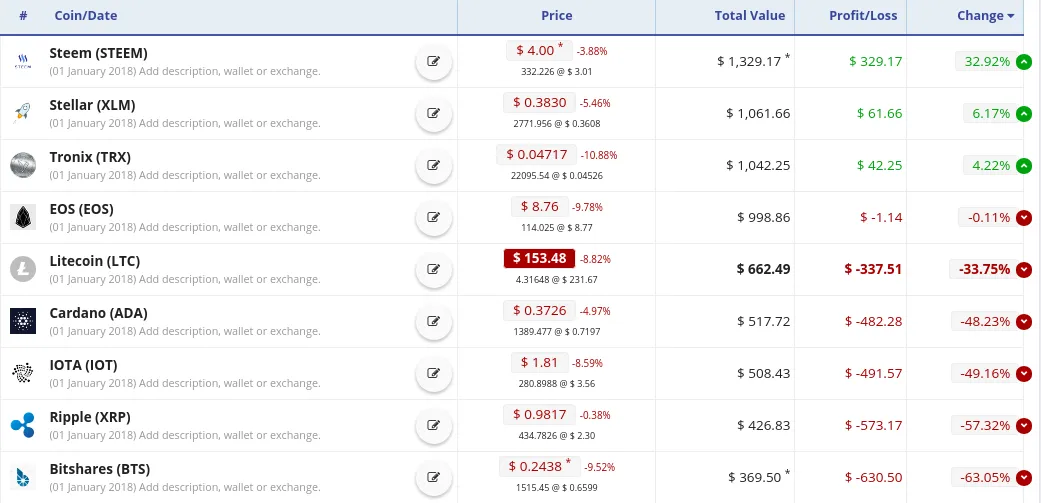Click the edit icon for Stellar (XLM)
Screen dimensions: 1041x503
(434, 113)
